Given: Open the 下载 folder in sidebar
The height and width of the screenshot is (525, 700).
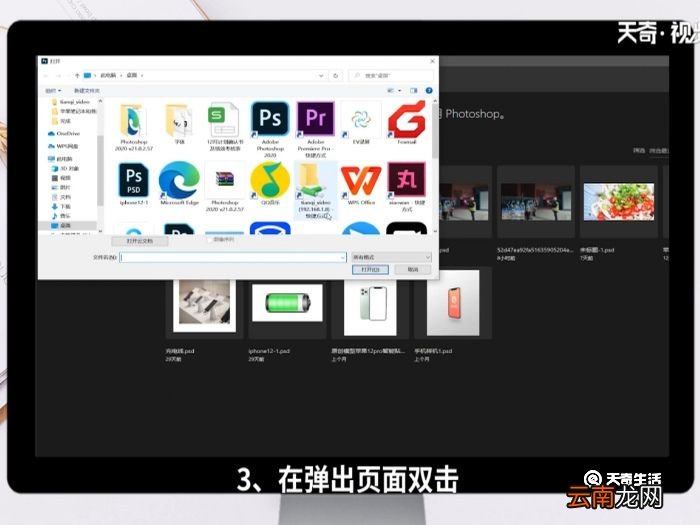Looking at the screenshot, I should pos(61,206).
